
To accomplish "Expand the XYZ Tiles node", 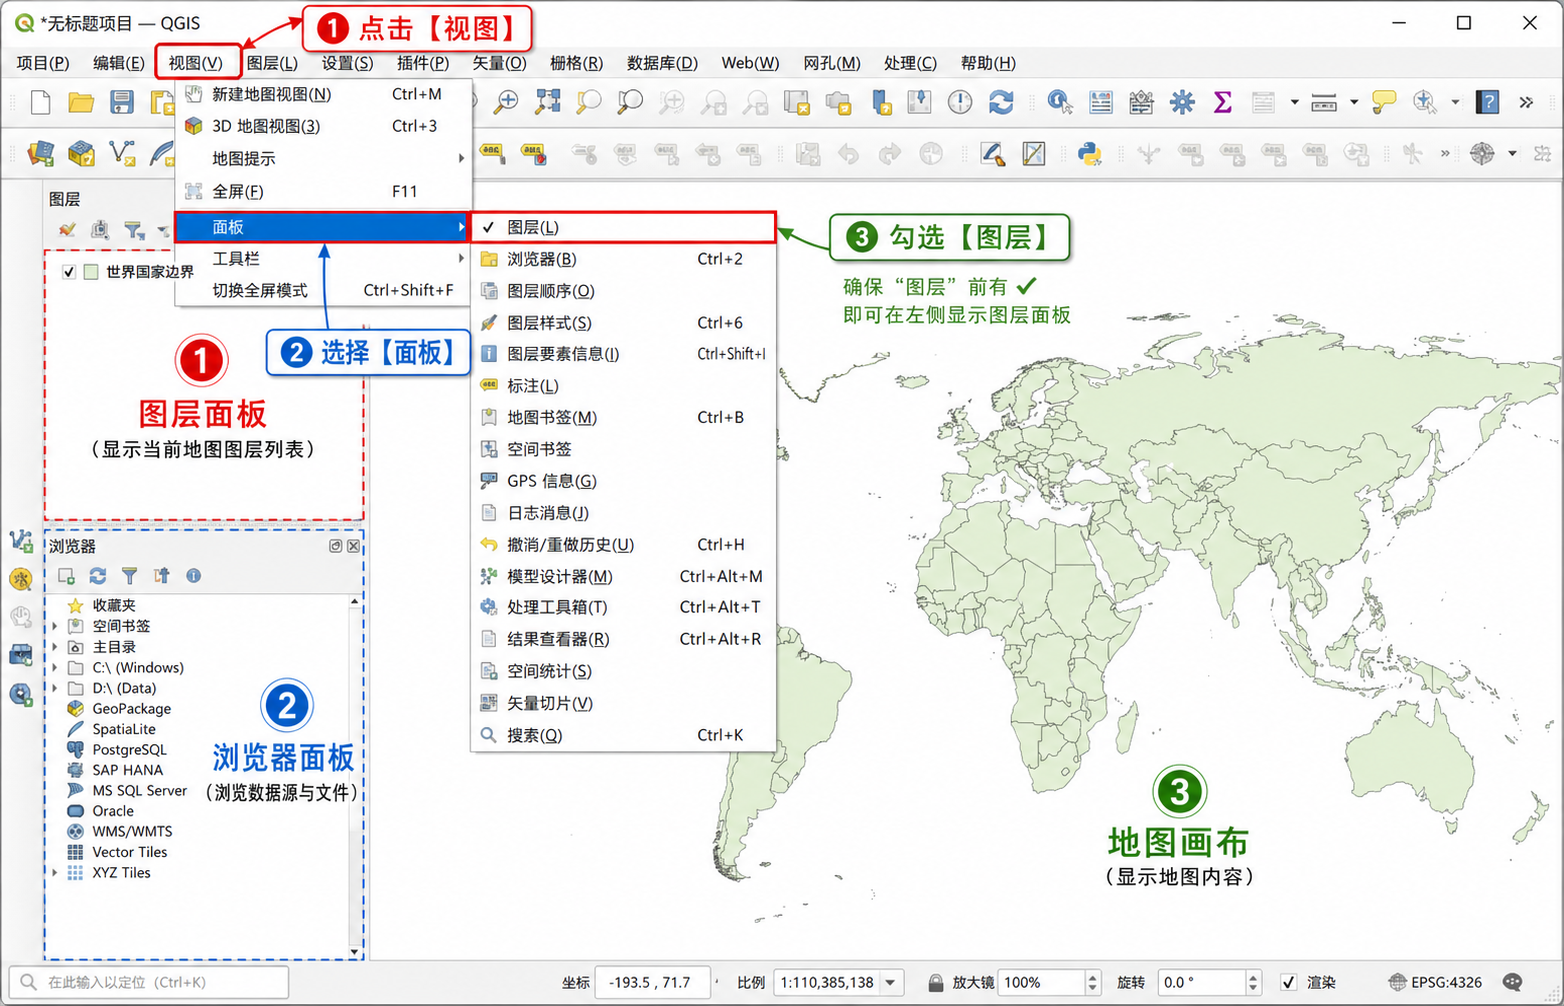I will click(x=55, y=873).
